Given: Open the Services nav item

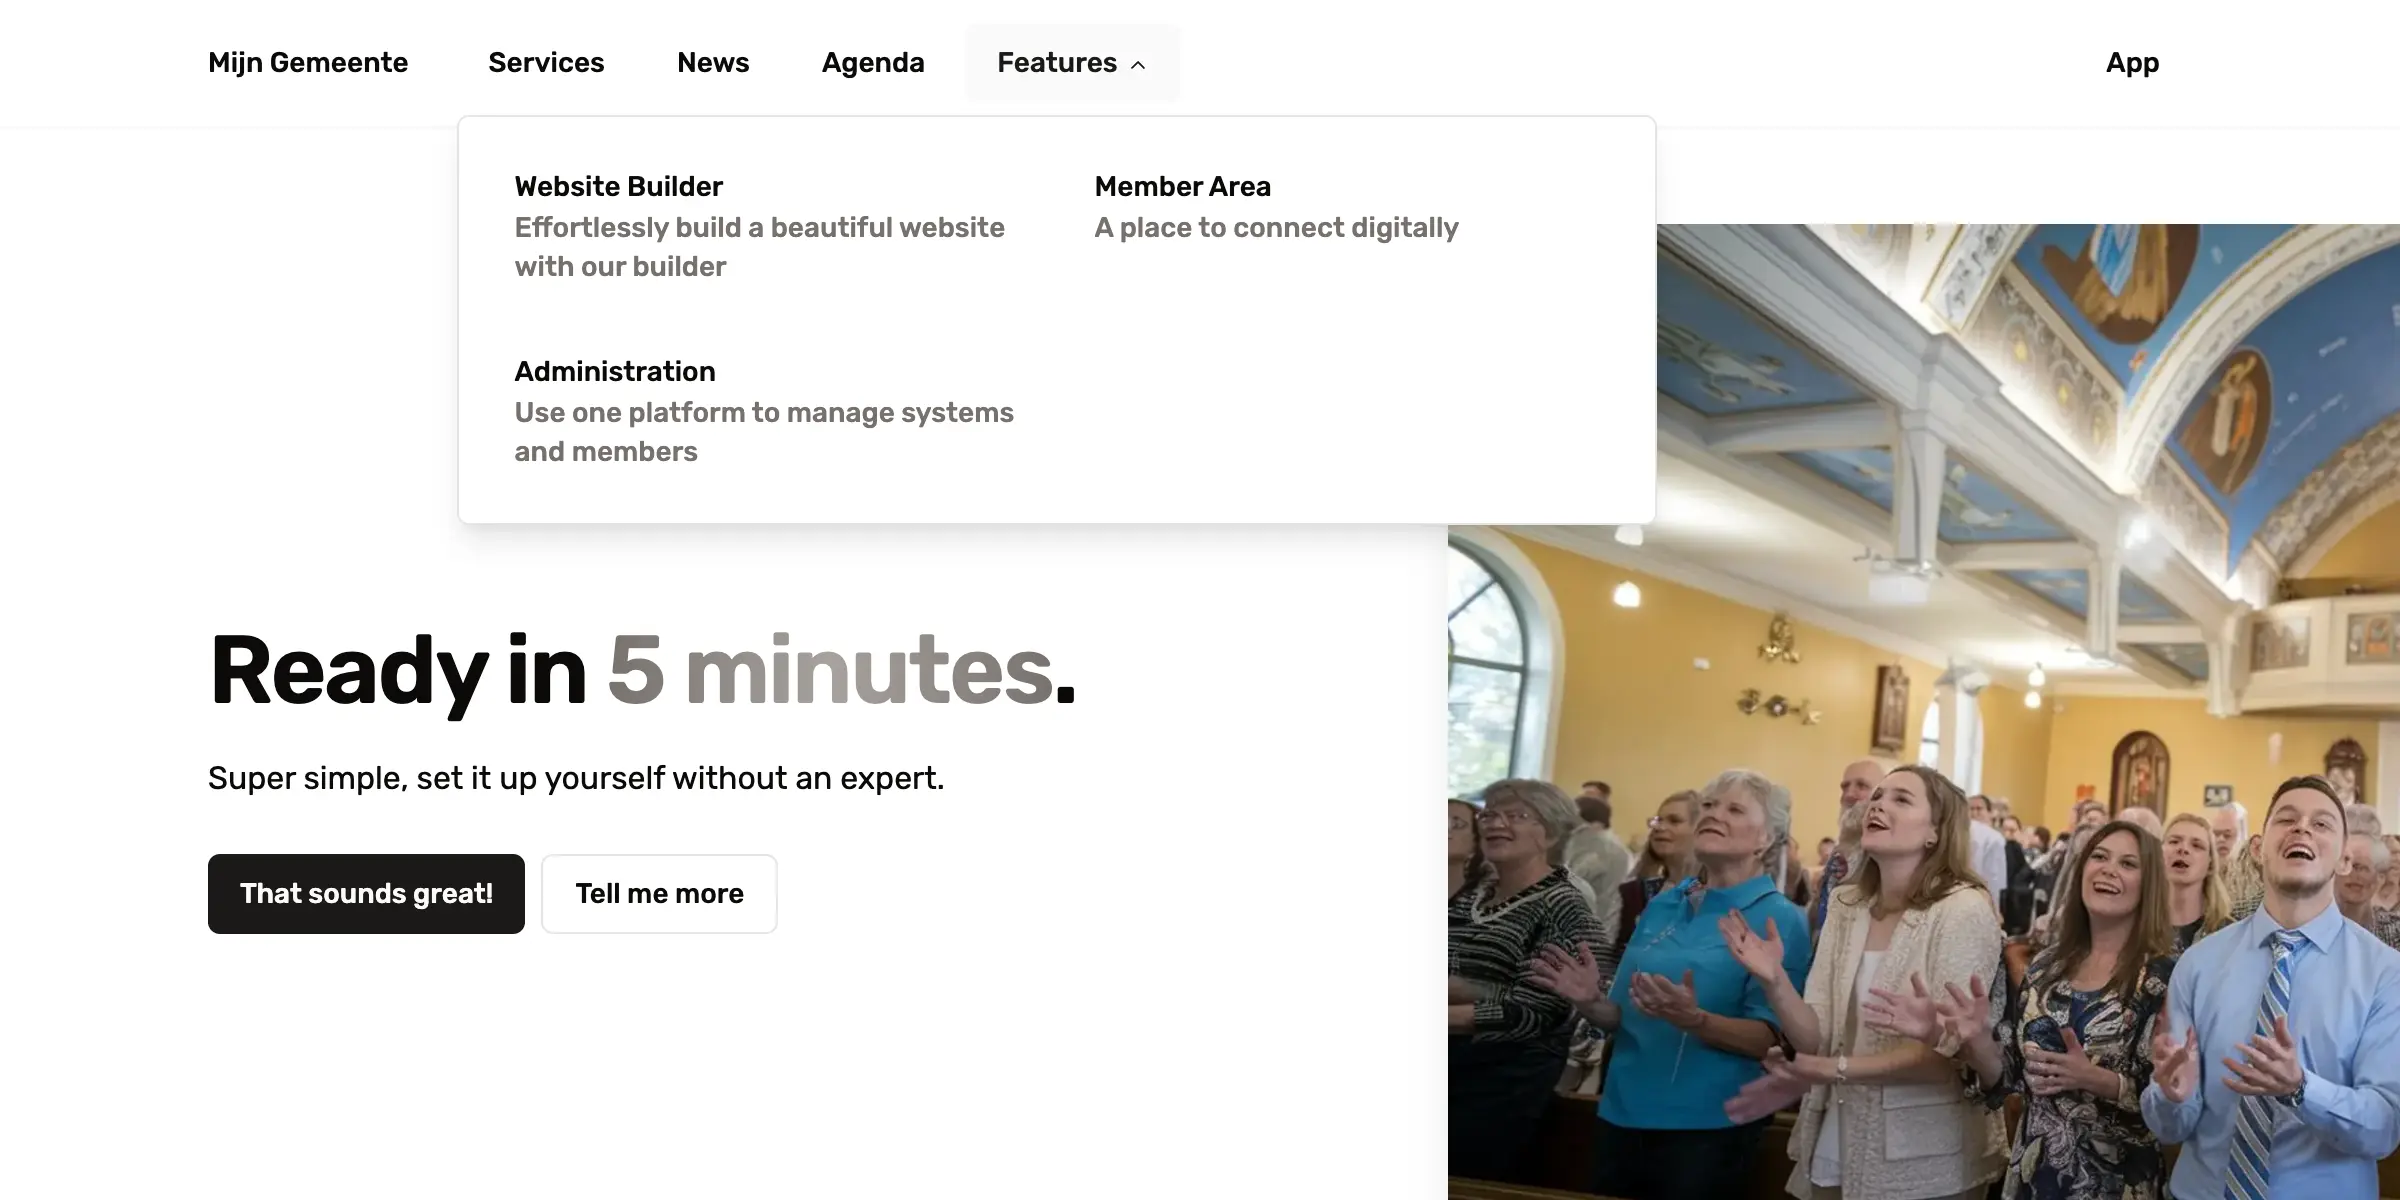Looking at the screenshot, I should (546, 63).
